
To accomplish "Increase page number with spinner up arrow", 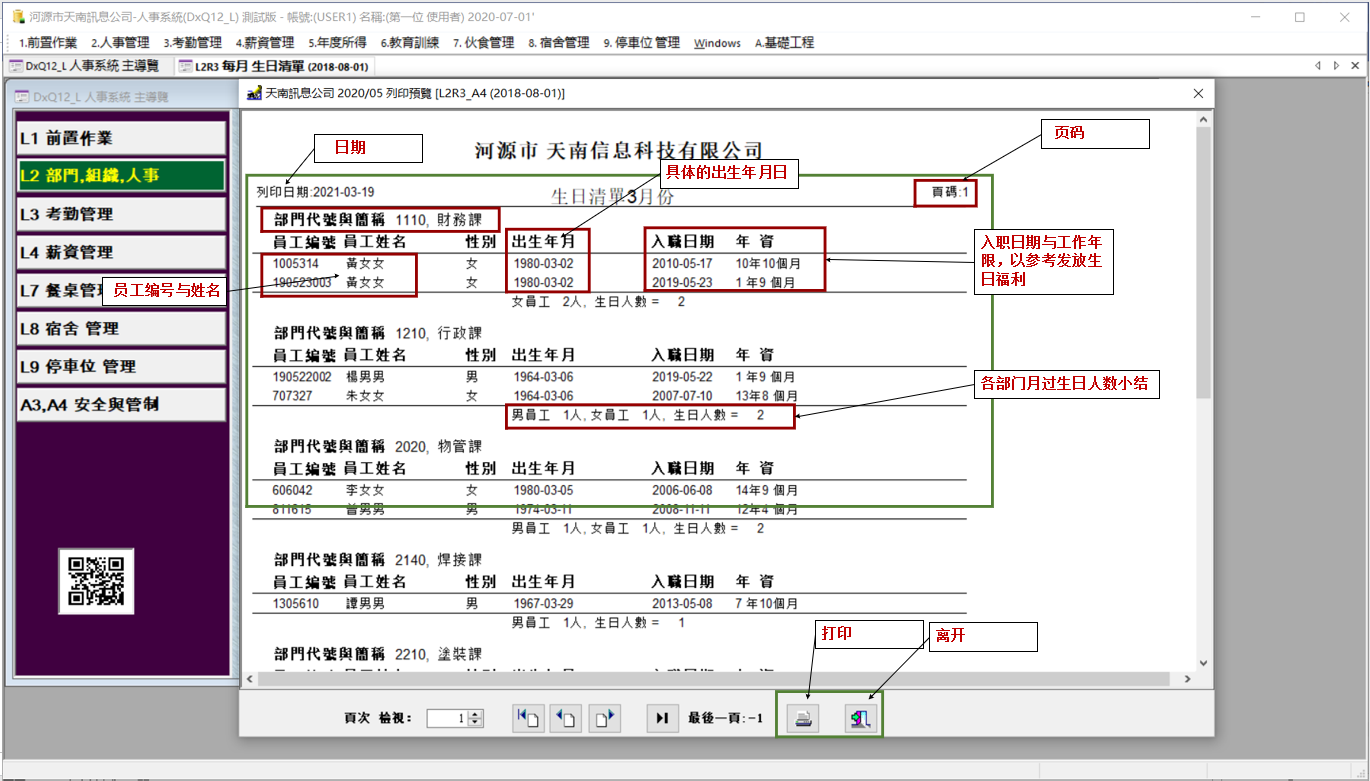I will click(475, 714).
